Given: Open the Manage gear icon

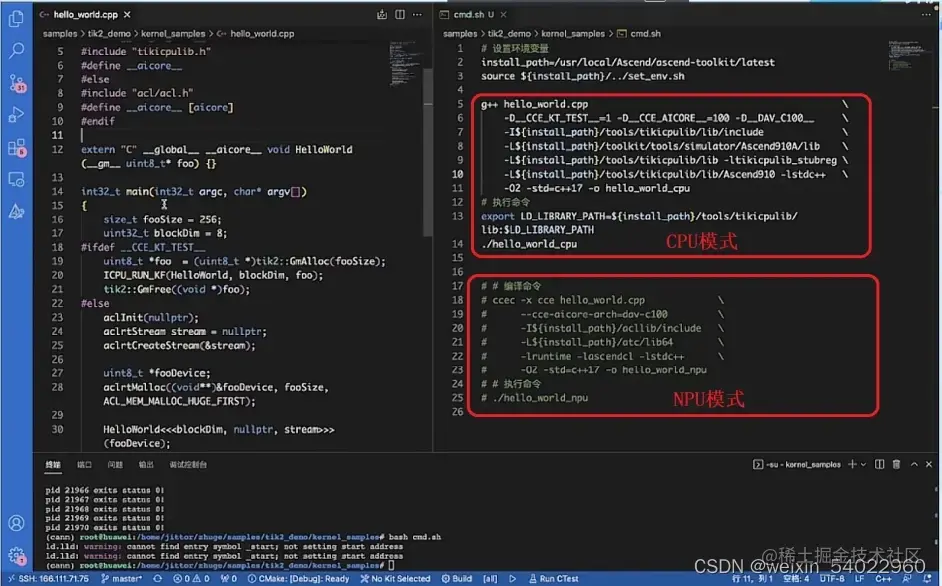Looking at the screenshot, I should click(16, 555).
